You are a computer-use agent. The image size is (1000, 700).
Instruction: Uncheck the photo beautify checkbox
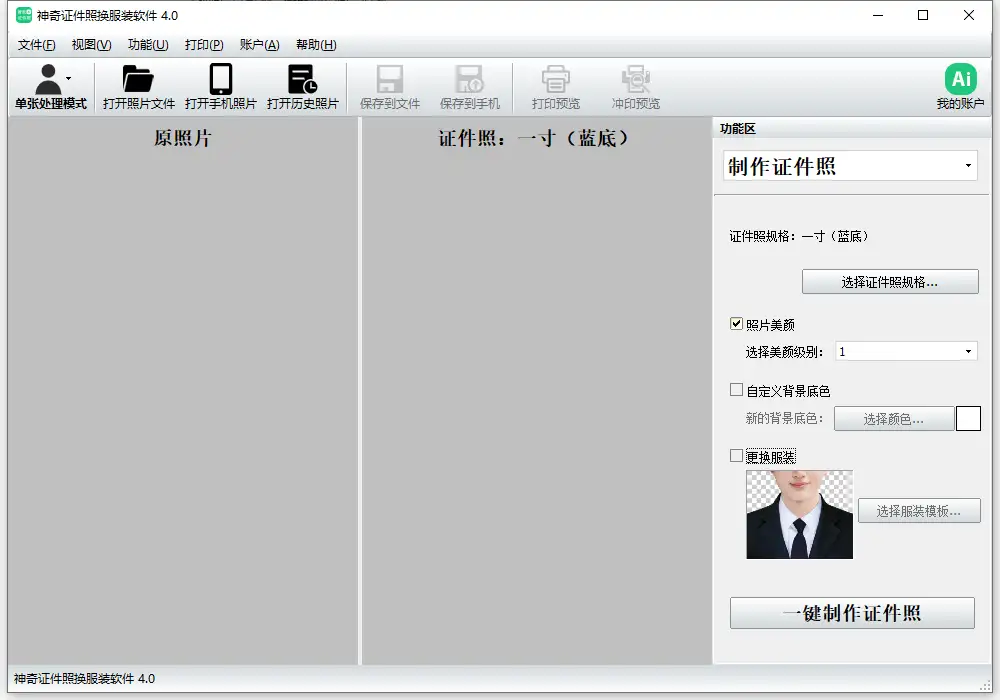737,324
